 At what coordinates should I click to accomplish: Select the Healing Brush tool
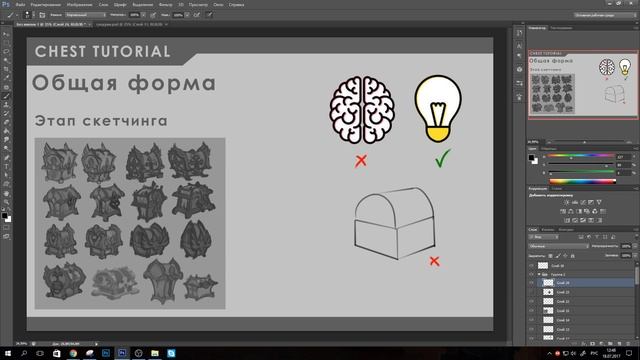6,87
